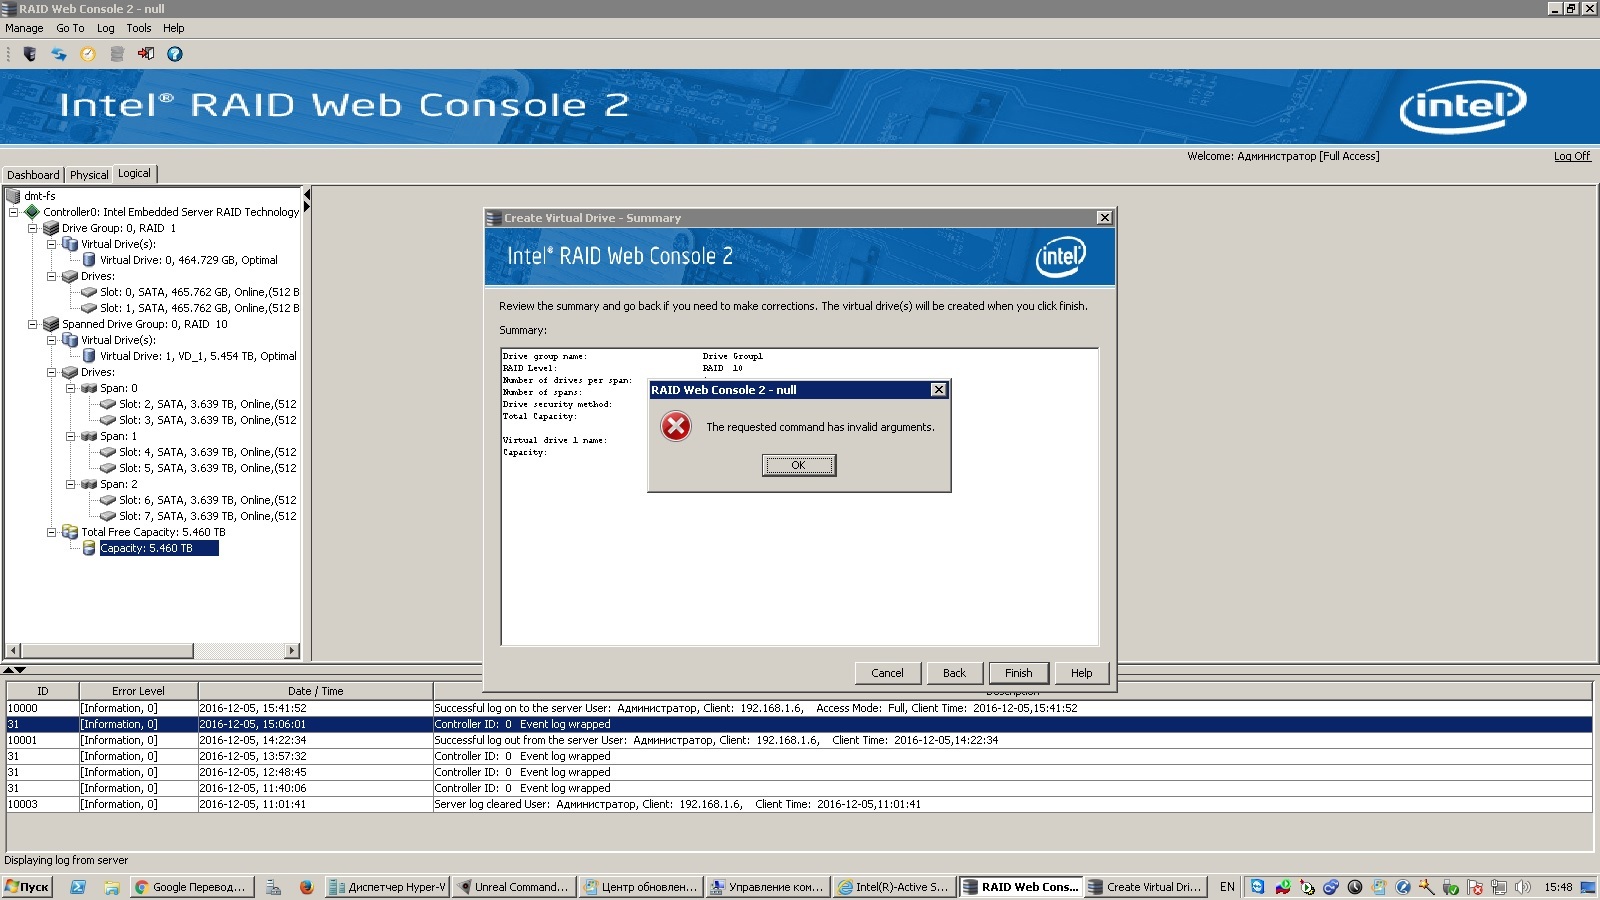Collapse Total Free Capacity node
The image size is (1600, 900).
51,532
